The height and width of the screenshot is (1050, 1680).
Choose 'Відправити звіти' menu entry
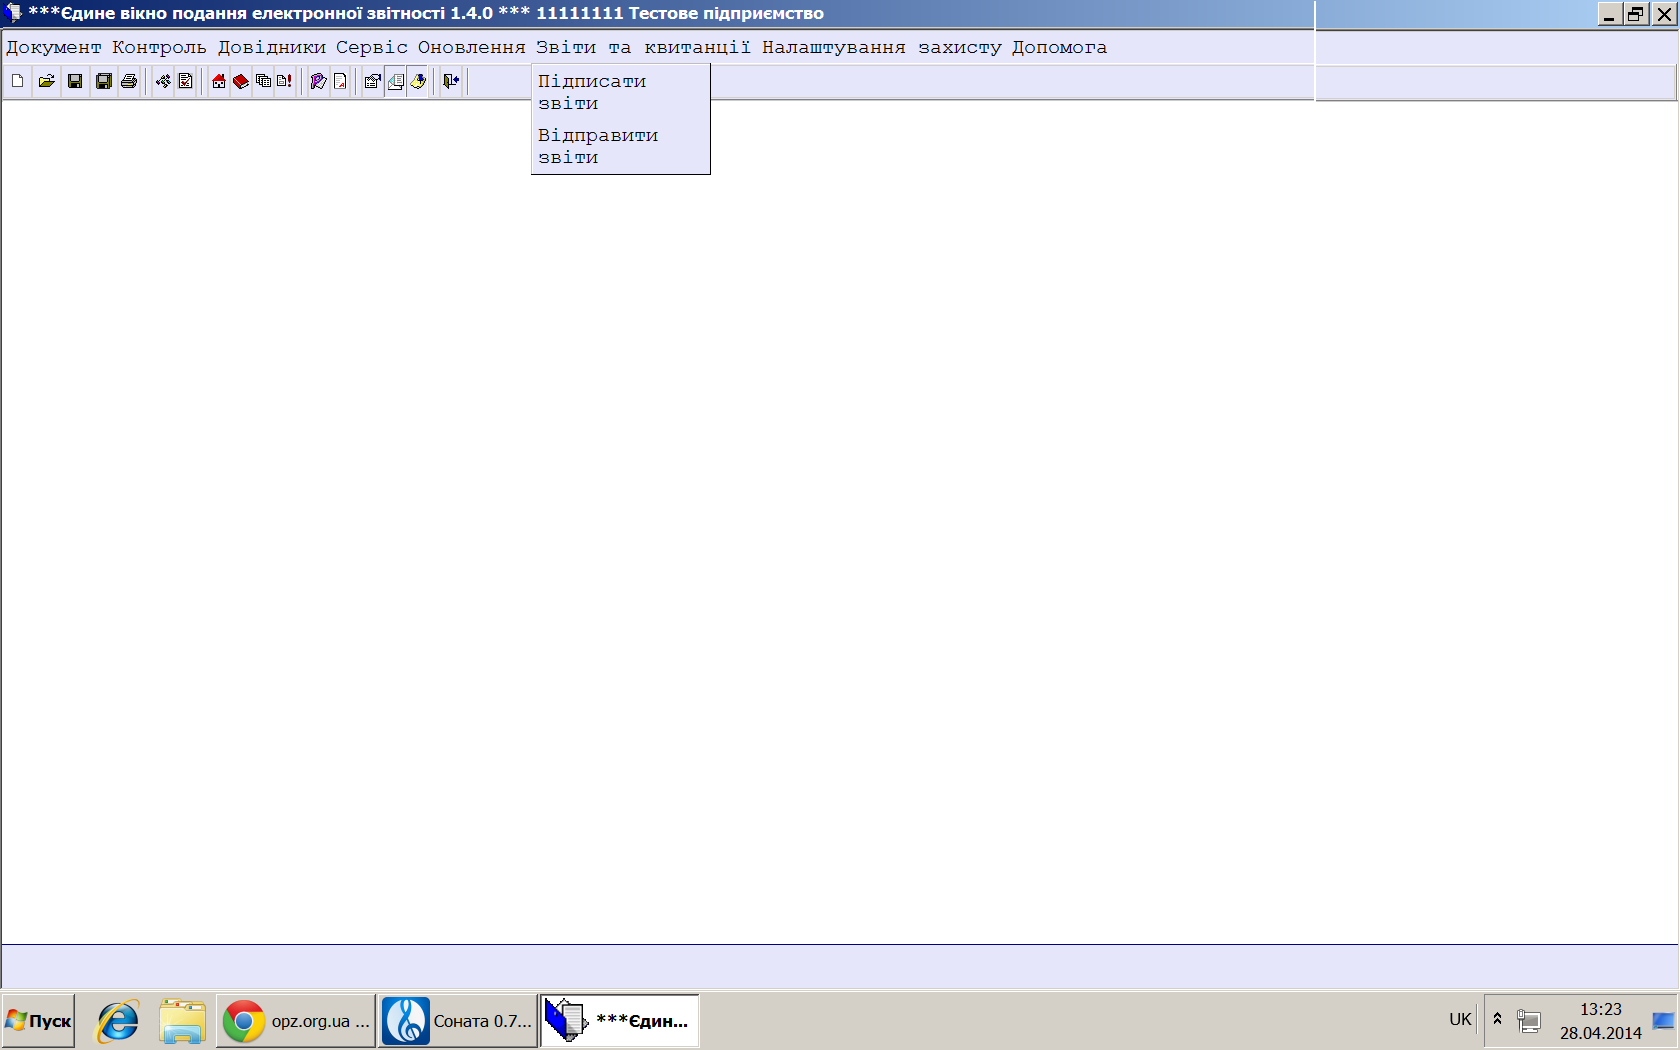[598, 146]
